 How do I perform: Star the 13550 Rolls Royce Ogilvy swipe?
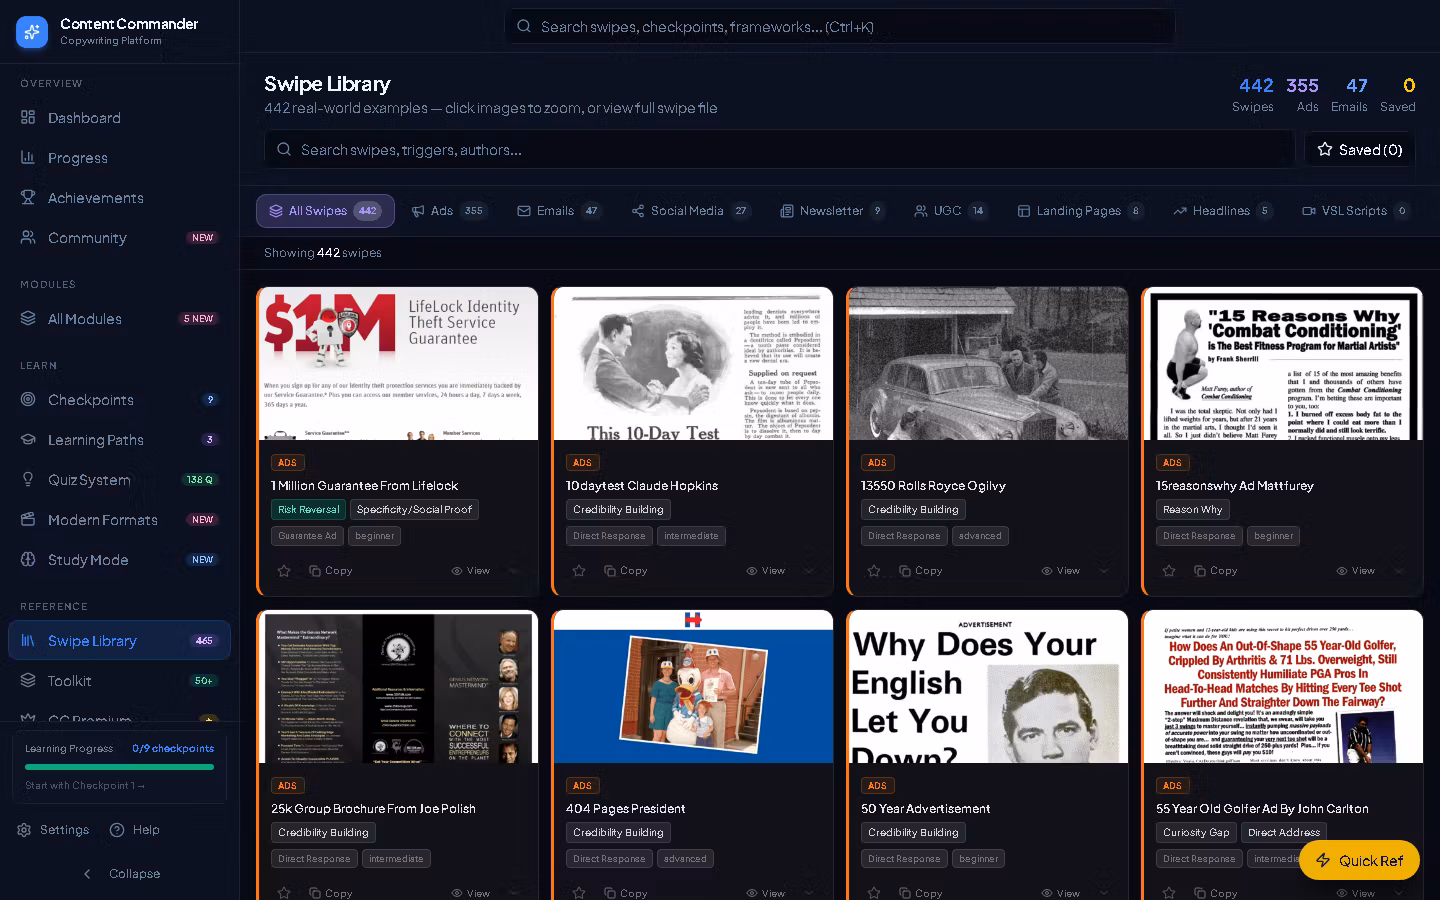(874, 571)
